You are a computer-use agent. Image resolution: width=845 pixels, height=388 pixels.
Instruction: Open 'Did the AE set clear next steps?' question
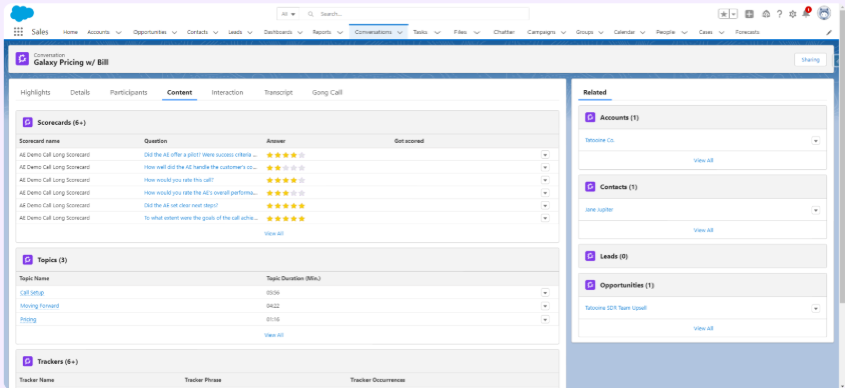181,205
